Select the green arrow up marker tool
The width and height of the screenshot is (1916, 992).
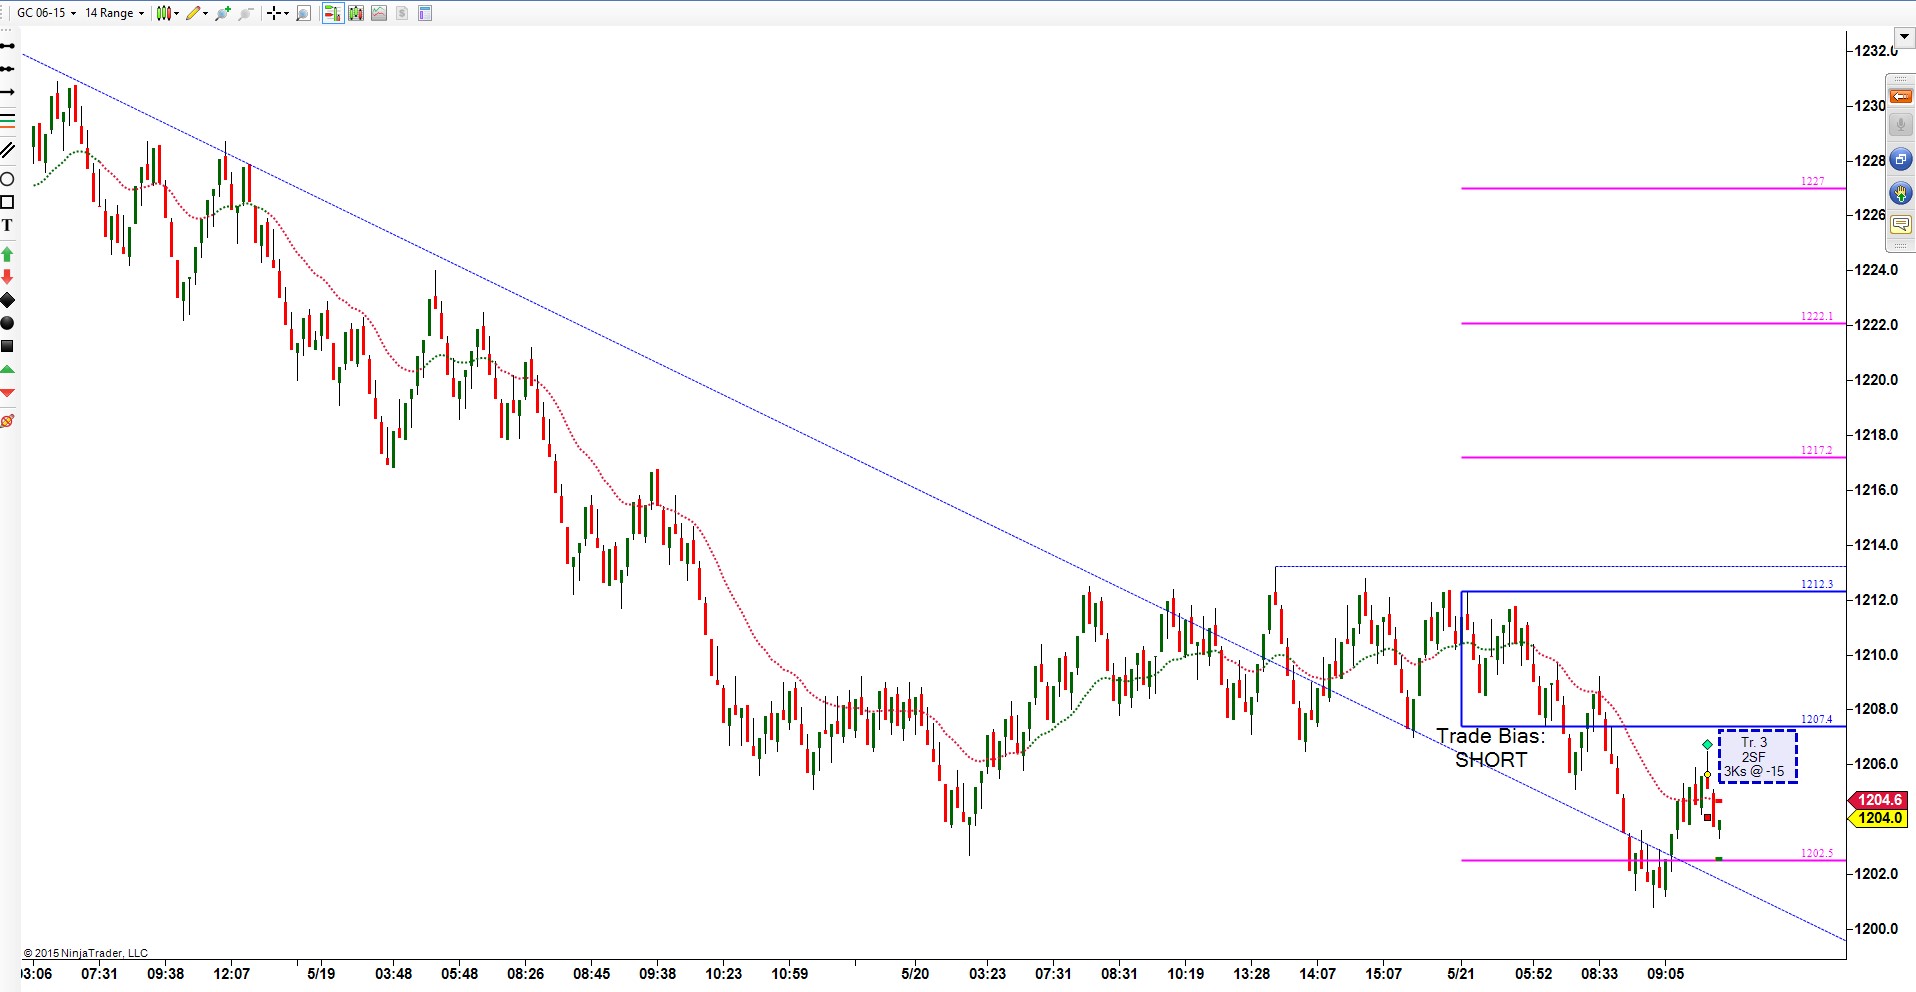(x=7, y=254)
